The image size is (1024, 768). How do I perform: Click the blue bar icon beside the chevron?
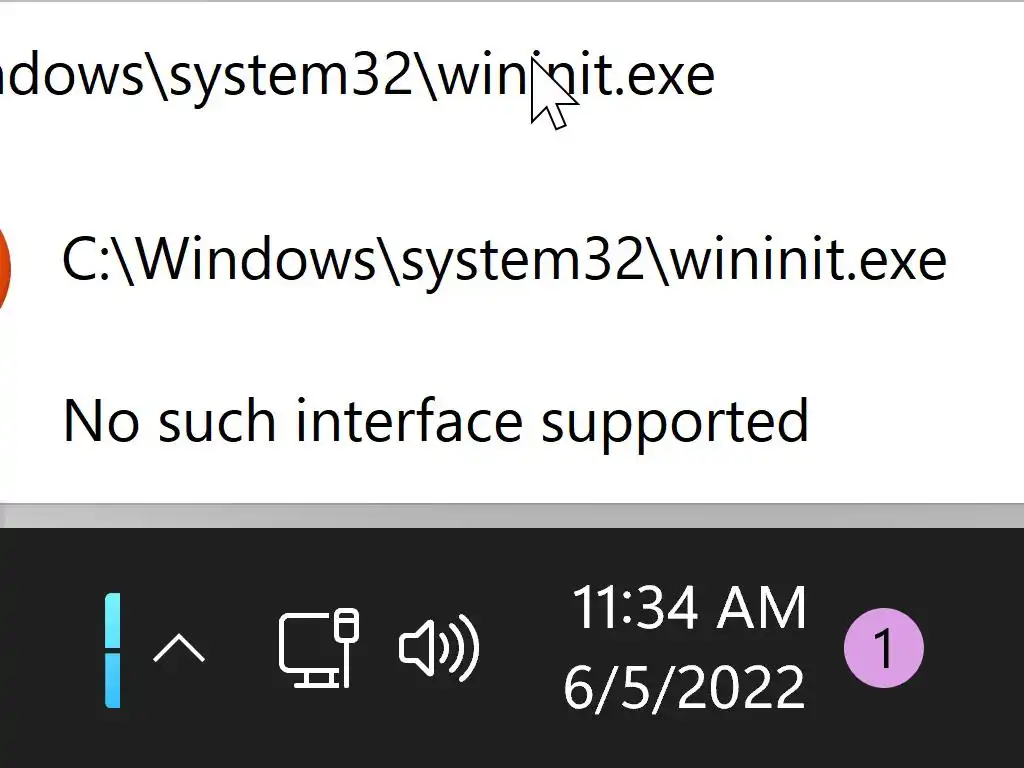coord(113,650)
